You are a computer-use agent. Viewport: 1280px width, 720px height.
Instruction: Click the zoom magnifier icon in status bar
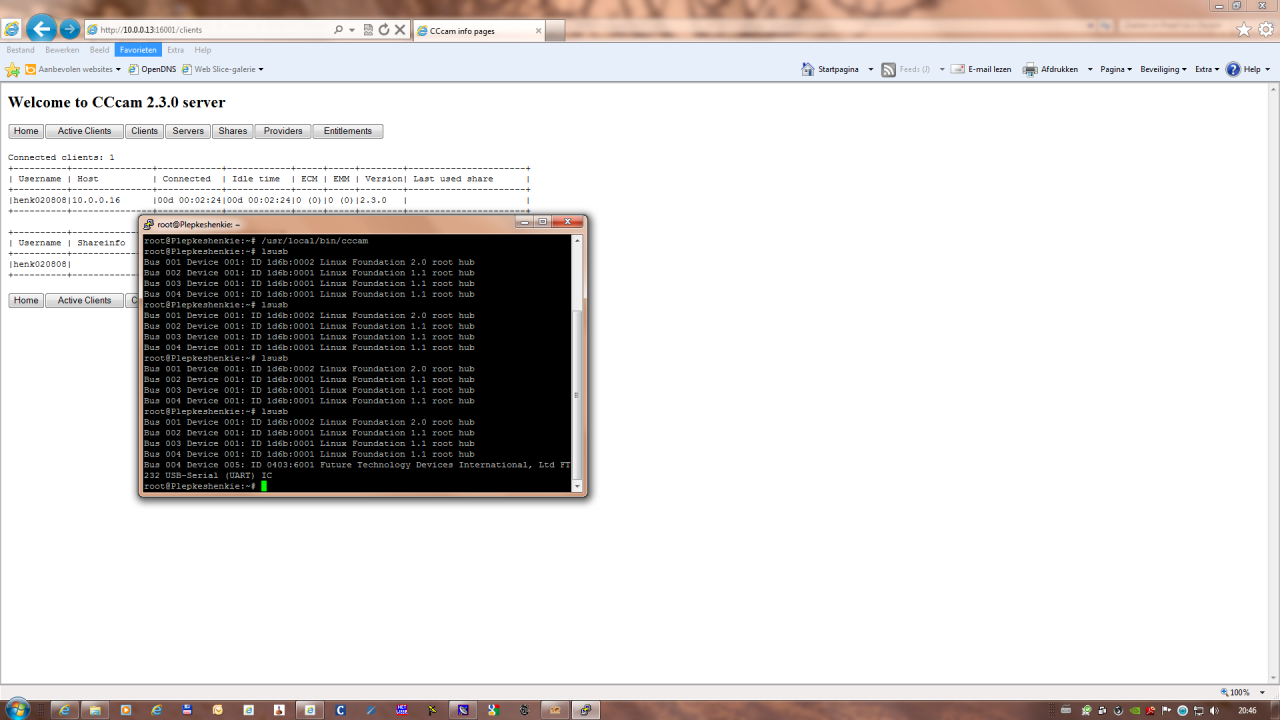[x=1226, y=692]
